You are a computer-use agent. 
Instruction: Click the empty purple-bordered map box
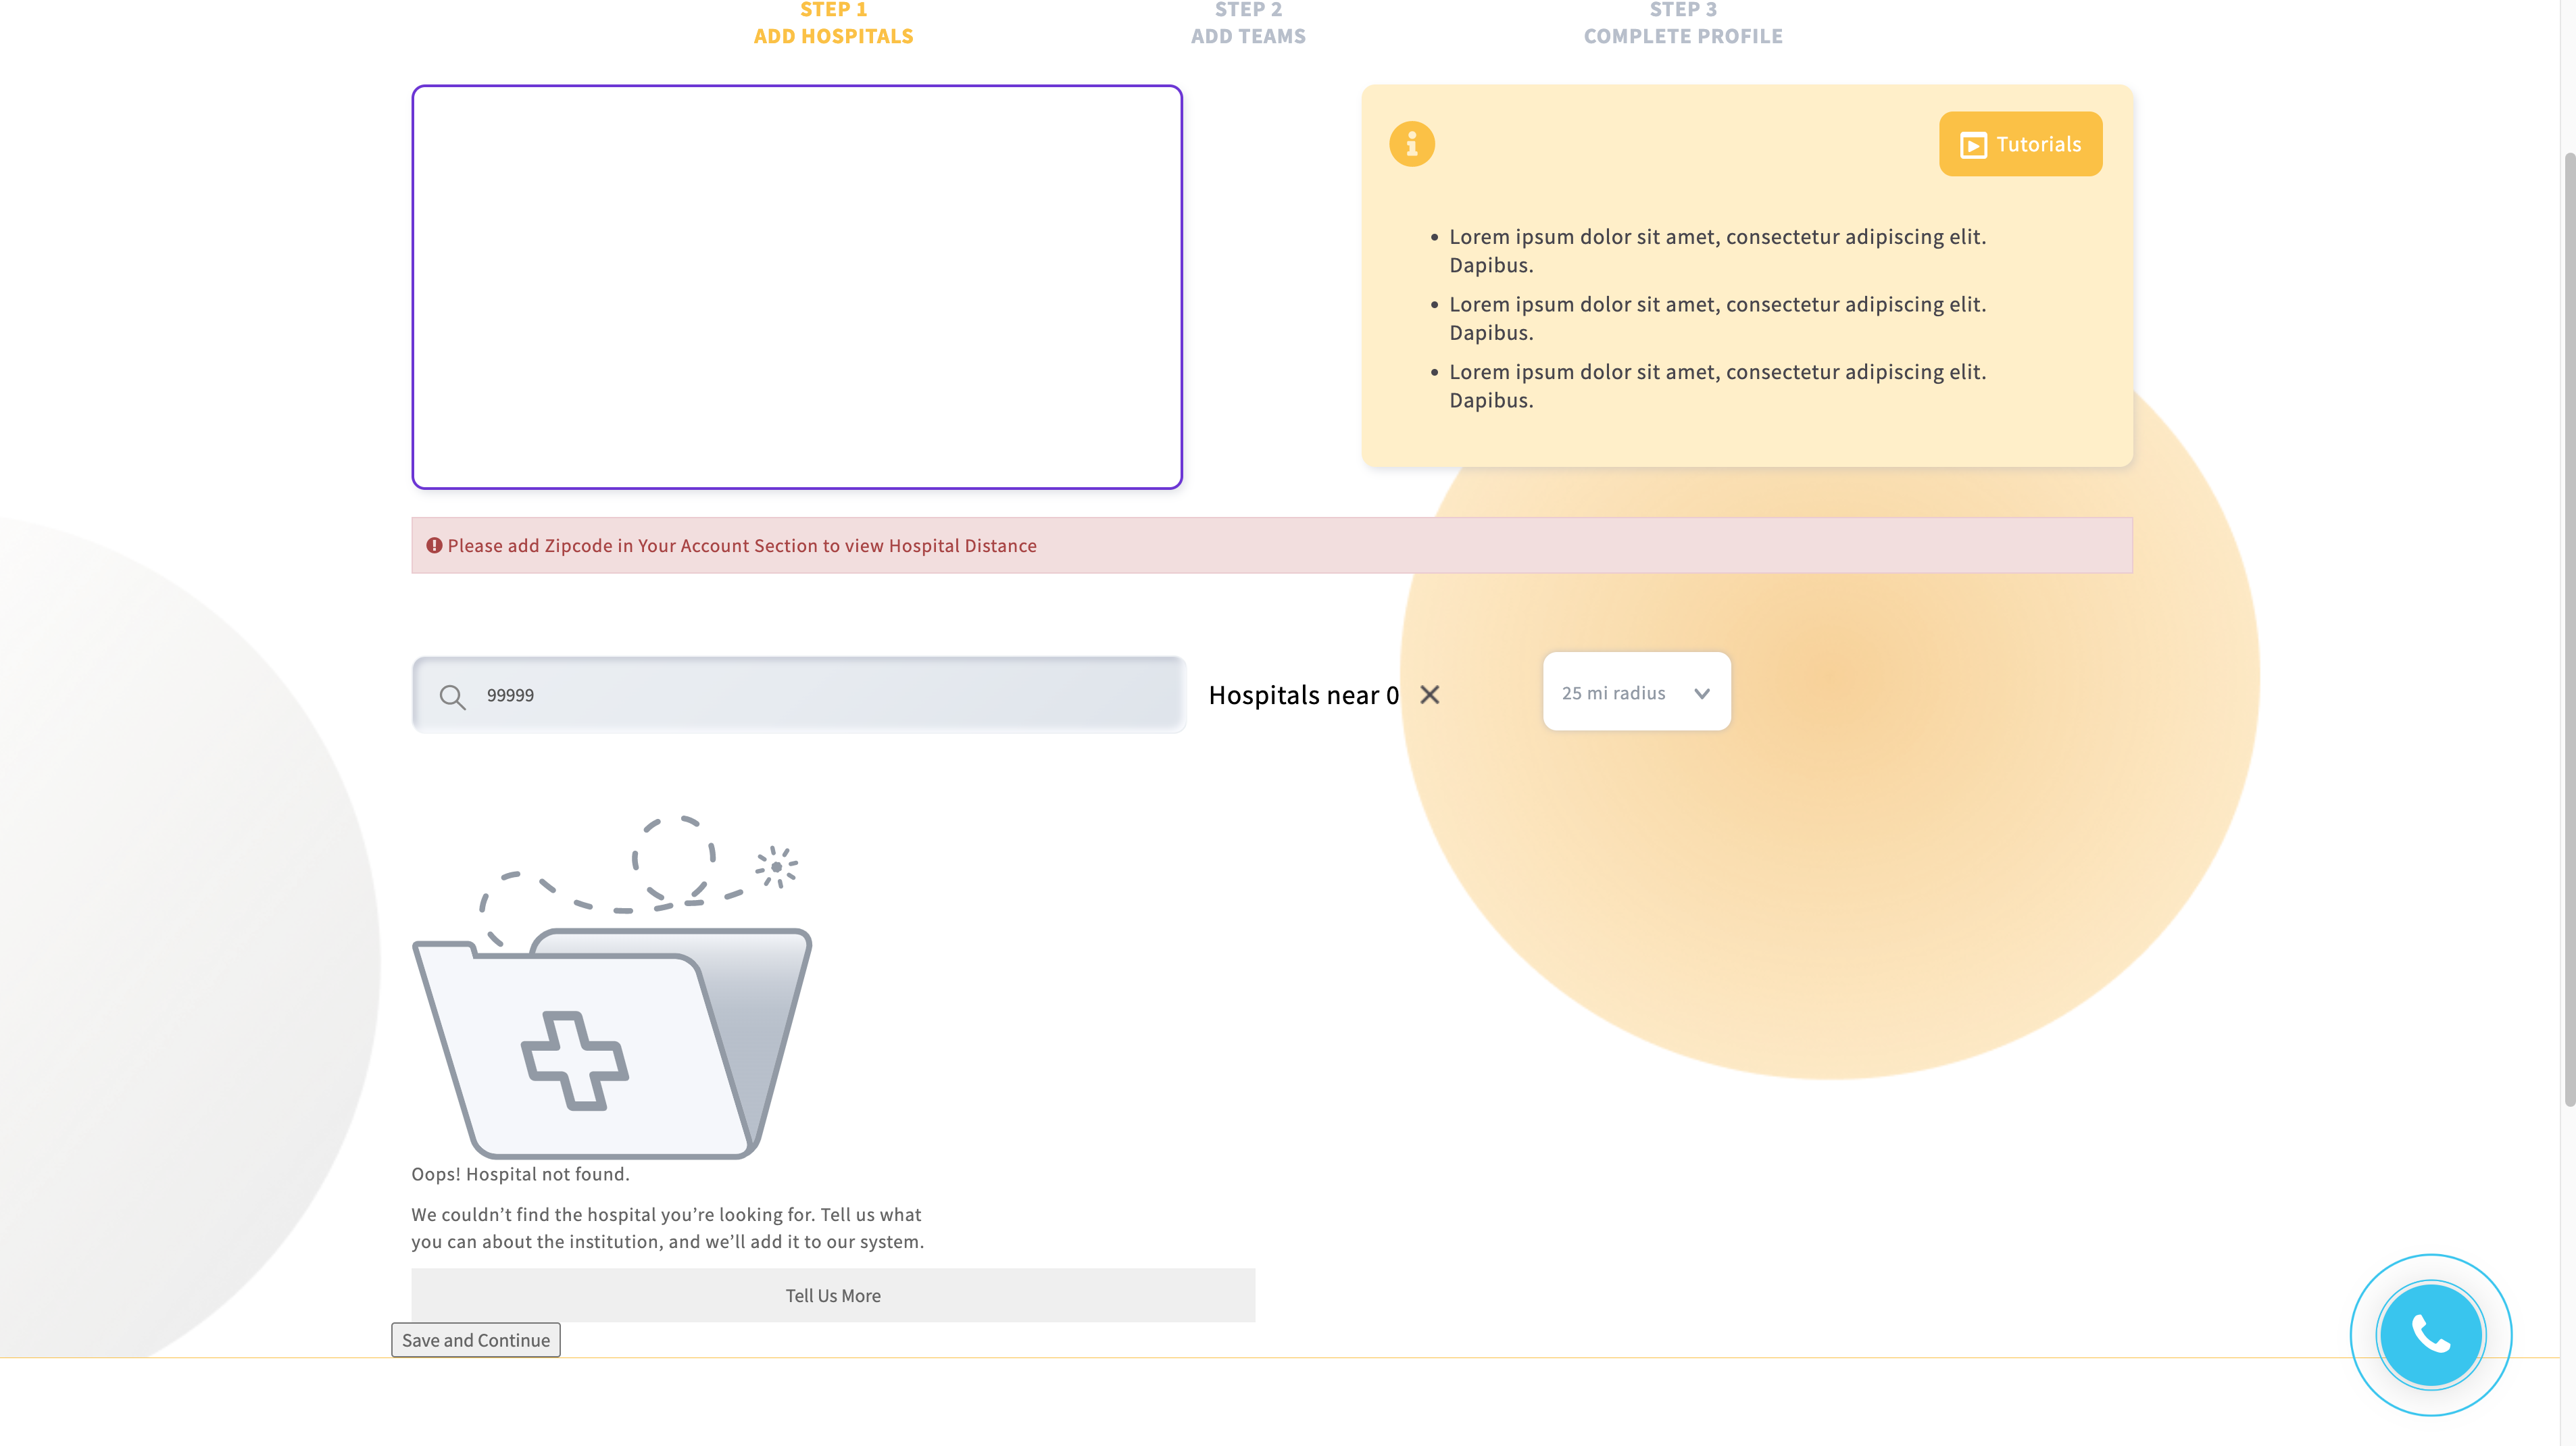click(796, 286)
